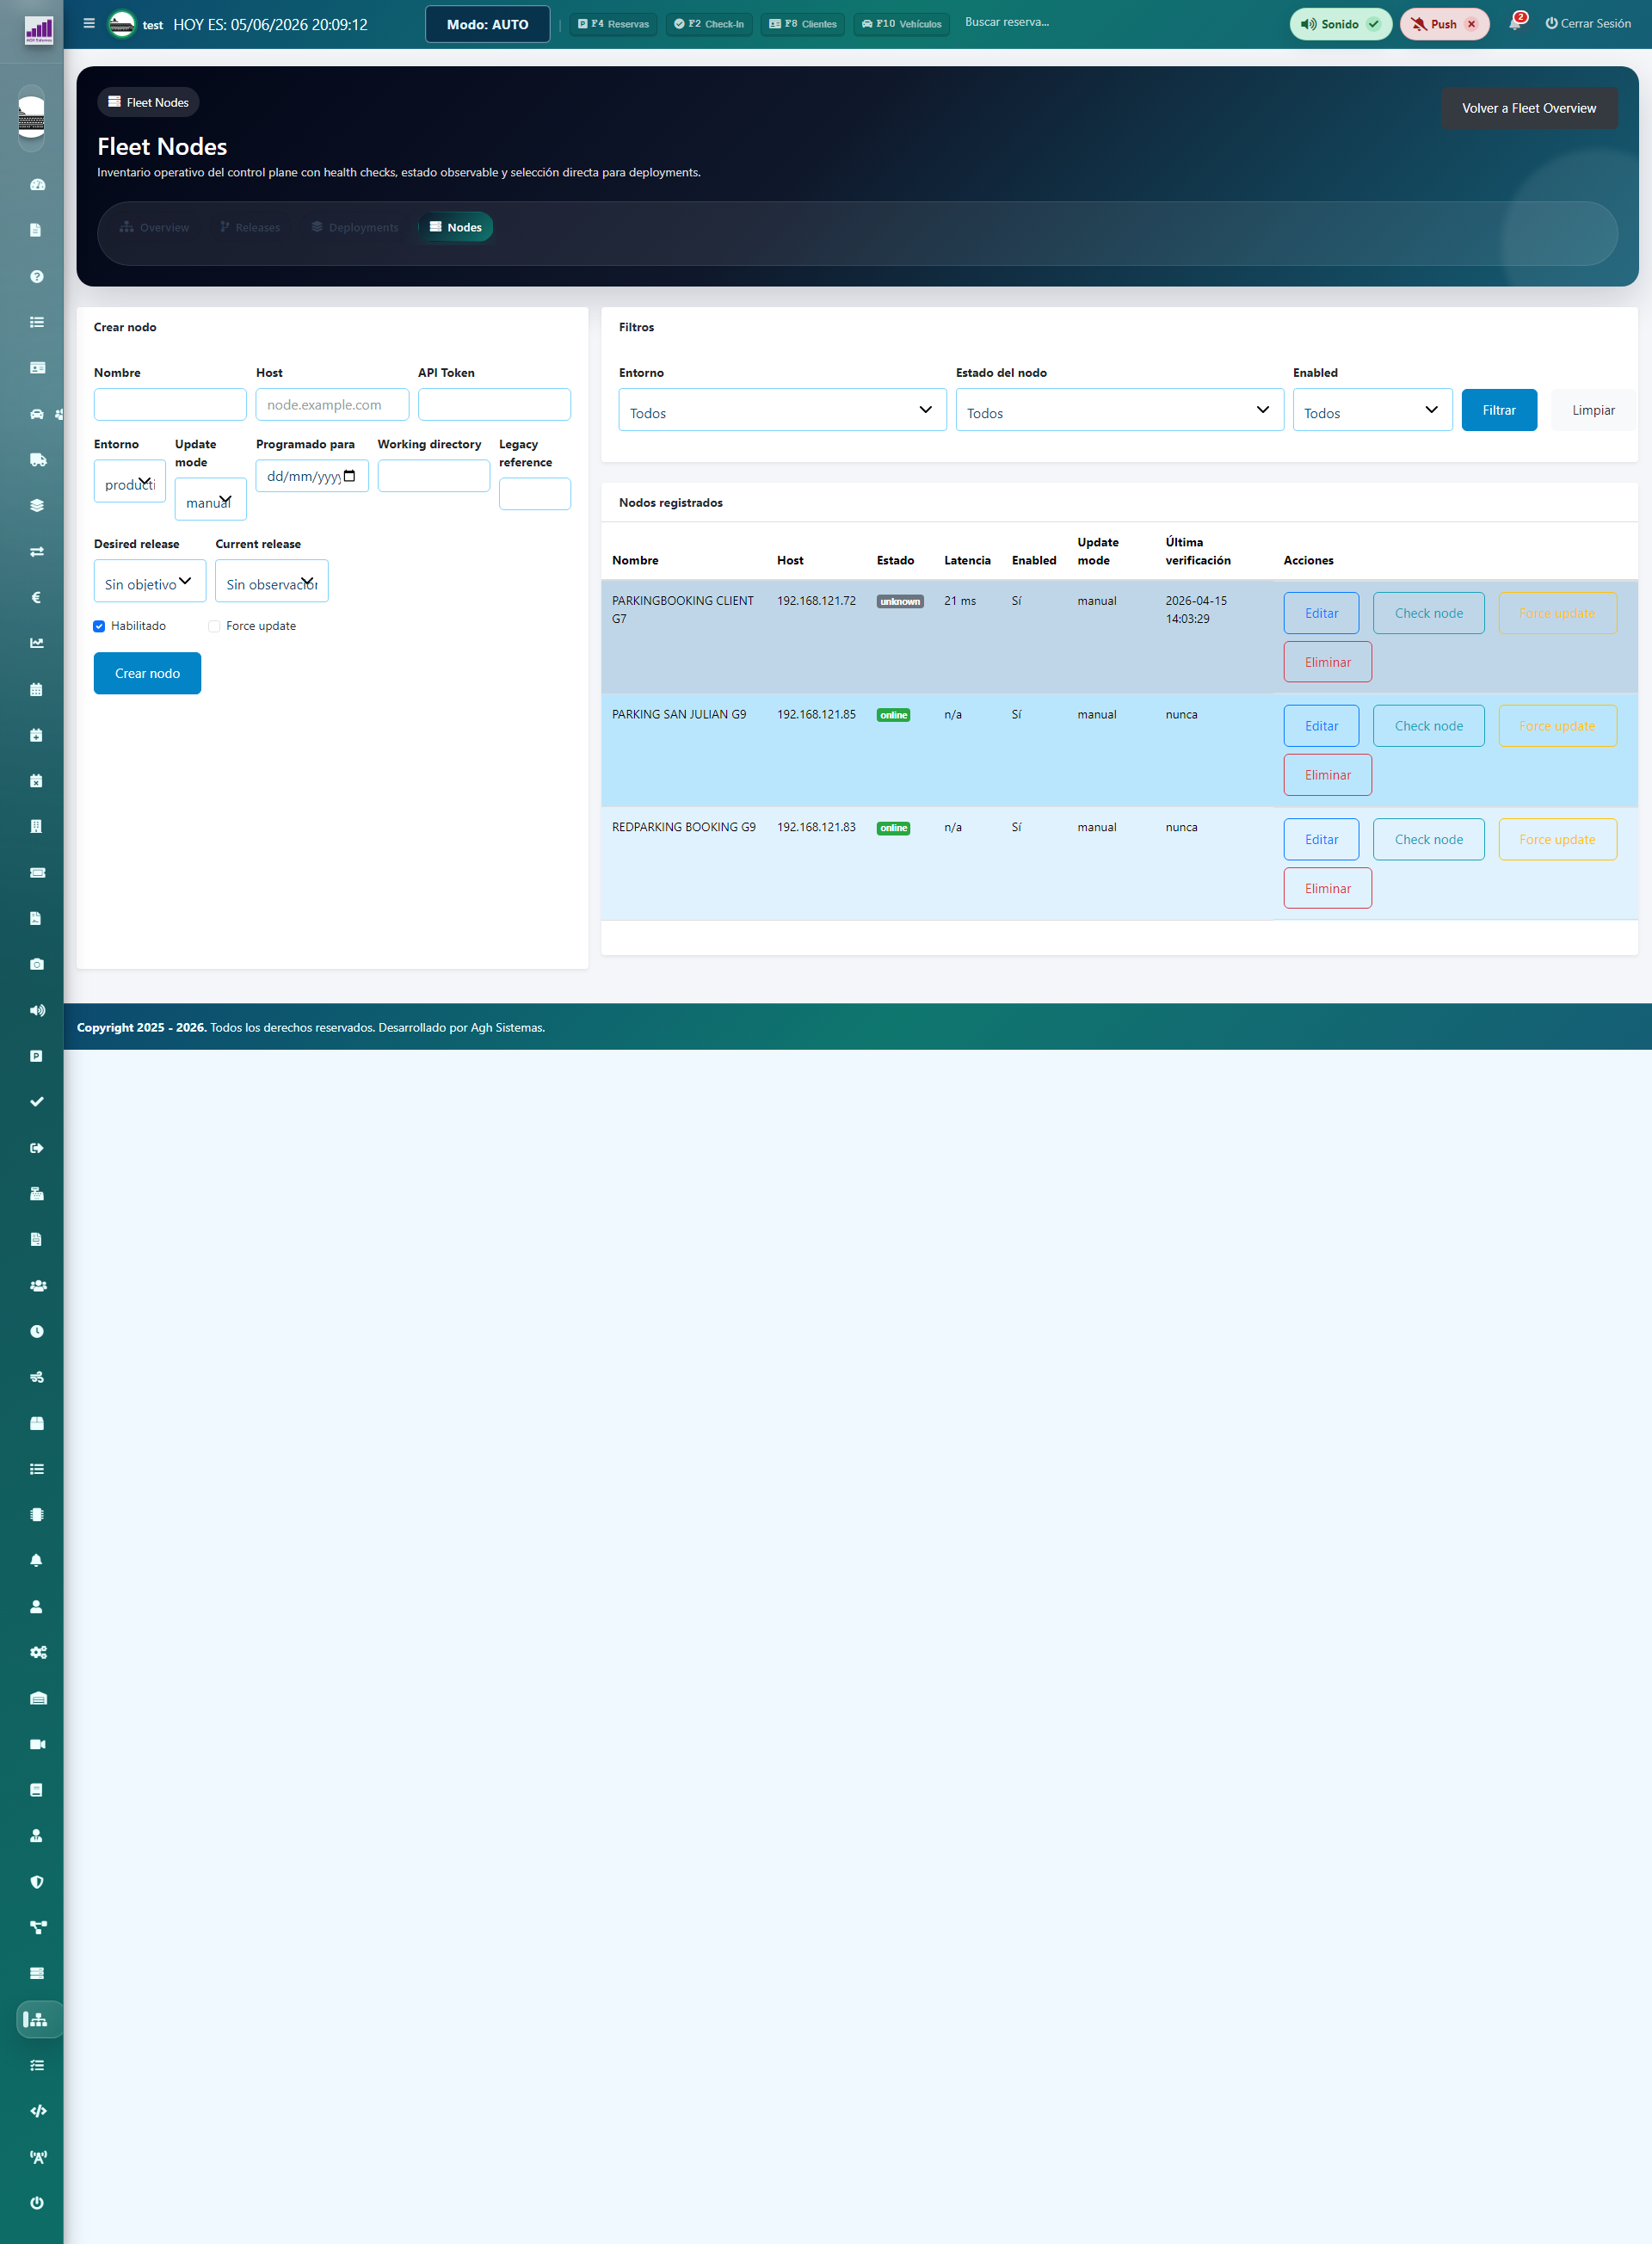Toggle the hamburger menu in top bar
Screen dimensions: 1652x2244
tap(89, 23)
